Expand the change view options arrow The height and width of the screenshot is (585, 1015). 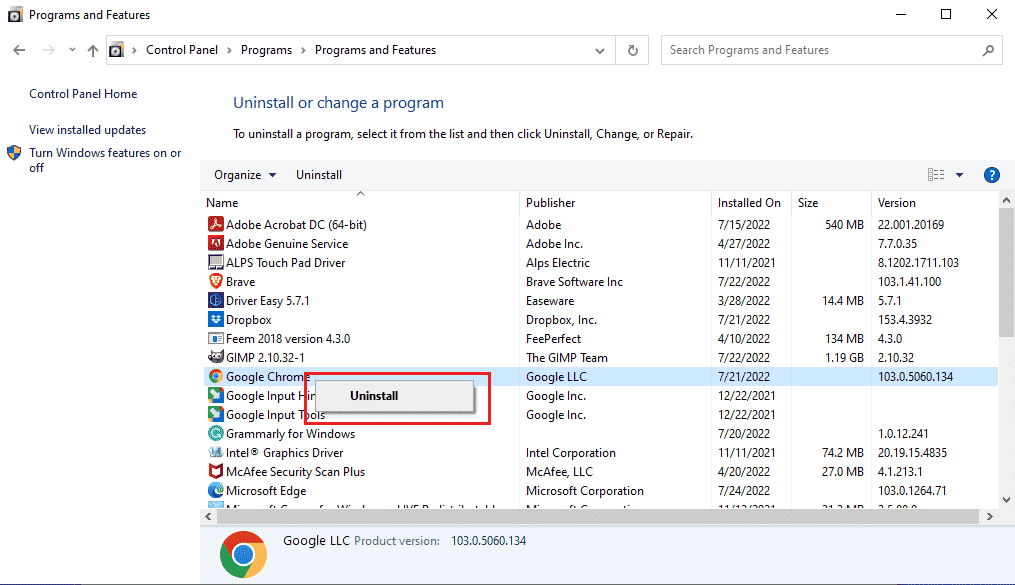click(960, 175)
